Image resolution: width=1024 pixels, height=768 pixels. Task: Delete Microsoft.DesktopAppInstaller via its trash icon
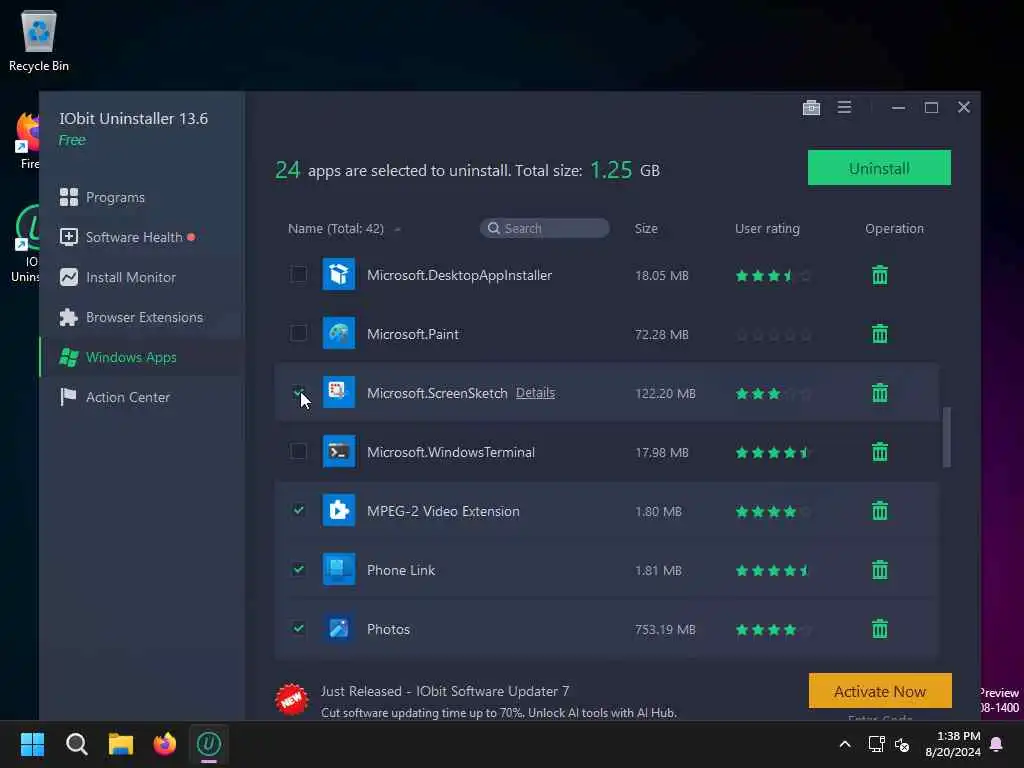880,275
